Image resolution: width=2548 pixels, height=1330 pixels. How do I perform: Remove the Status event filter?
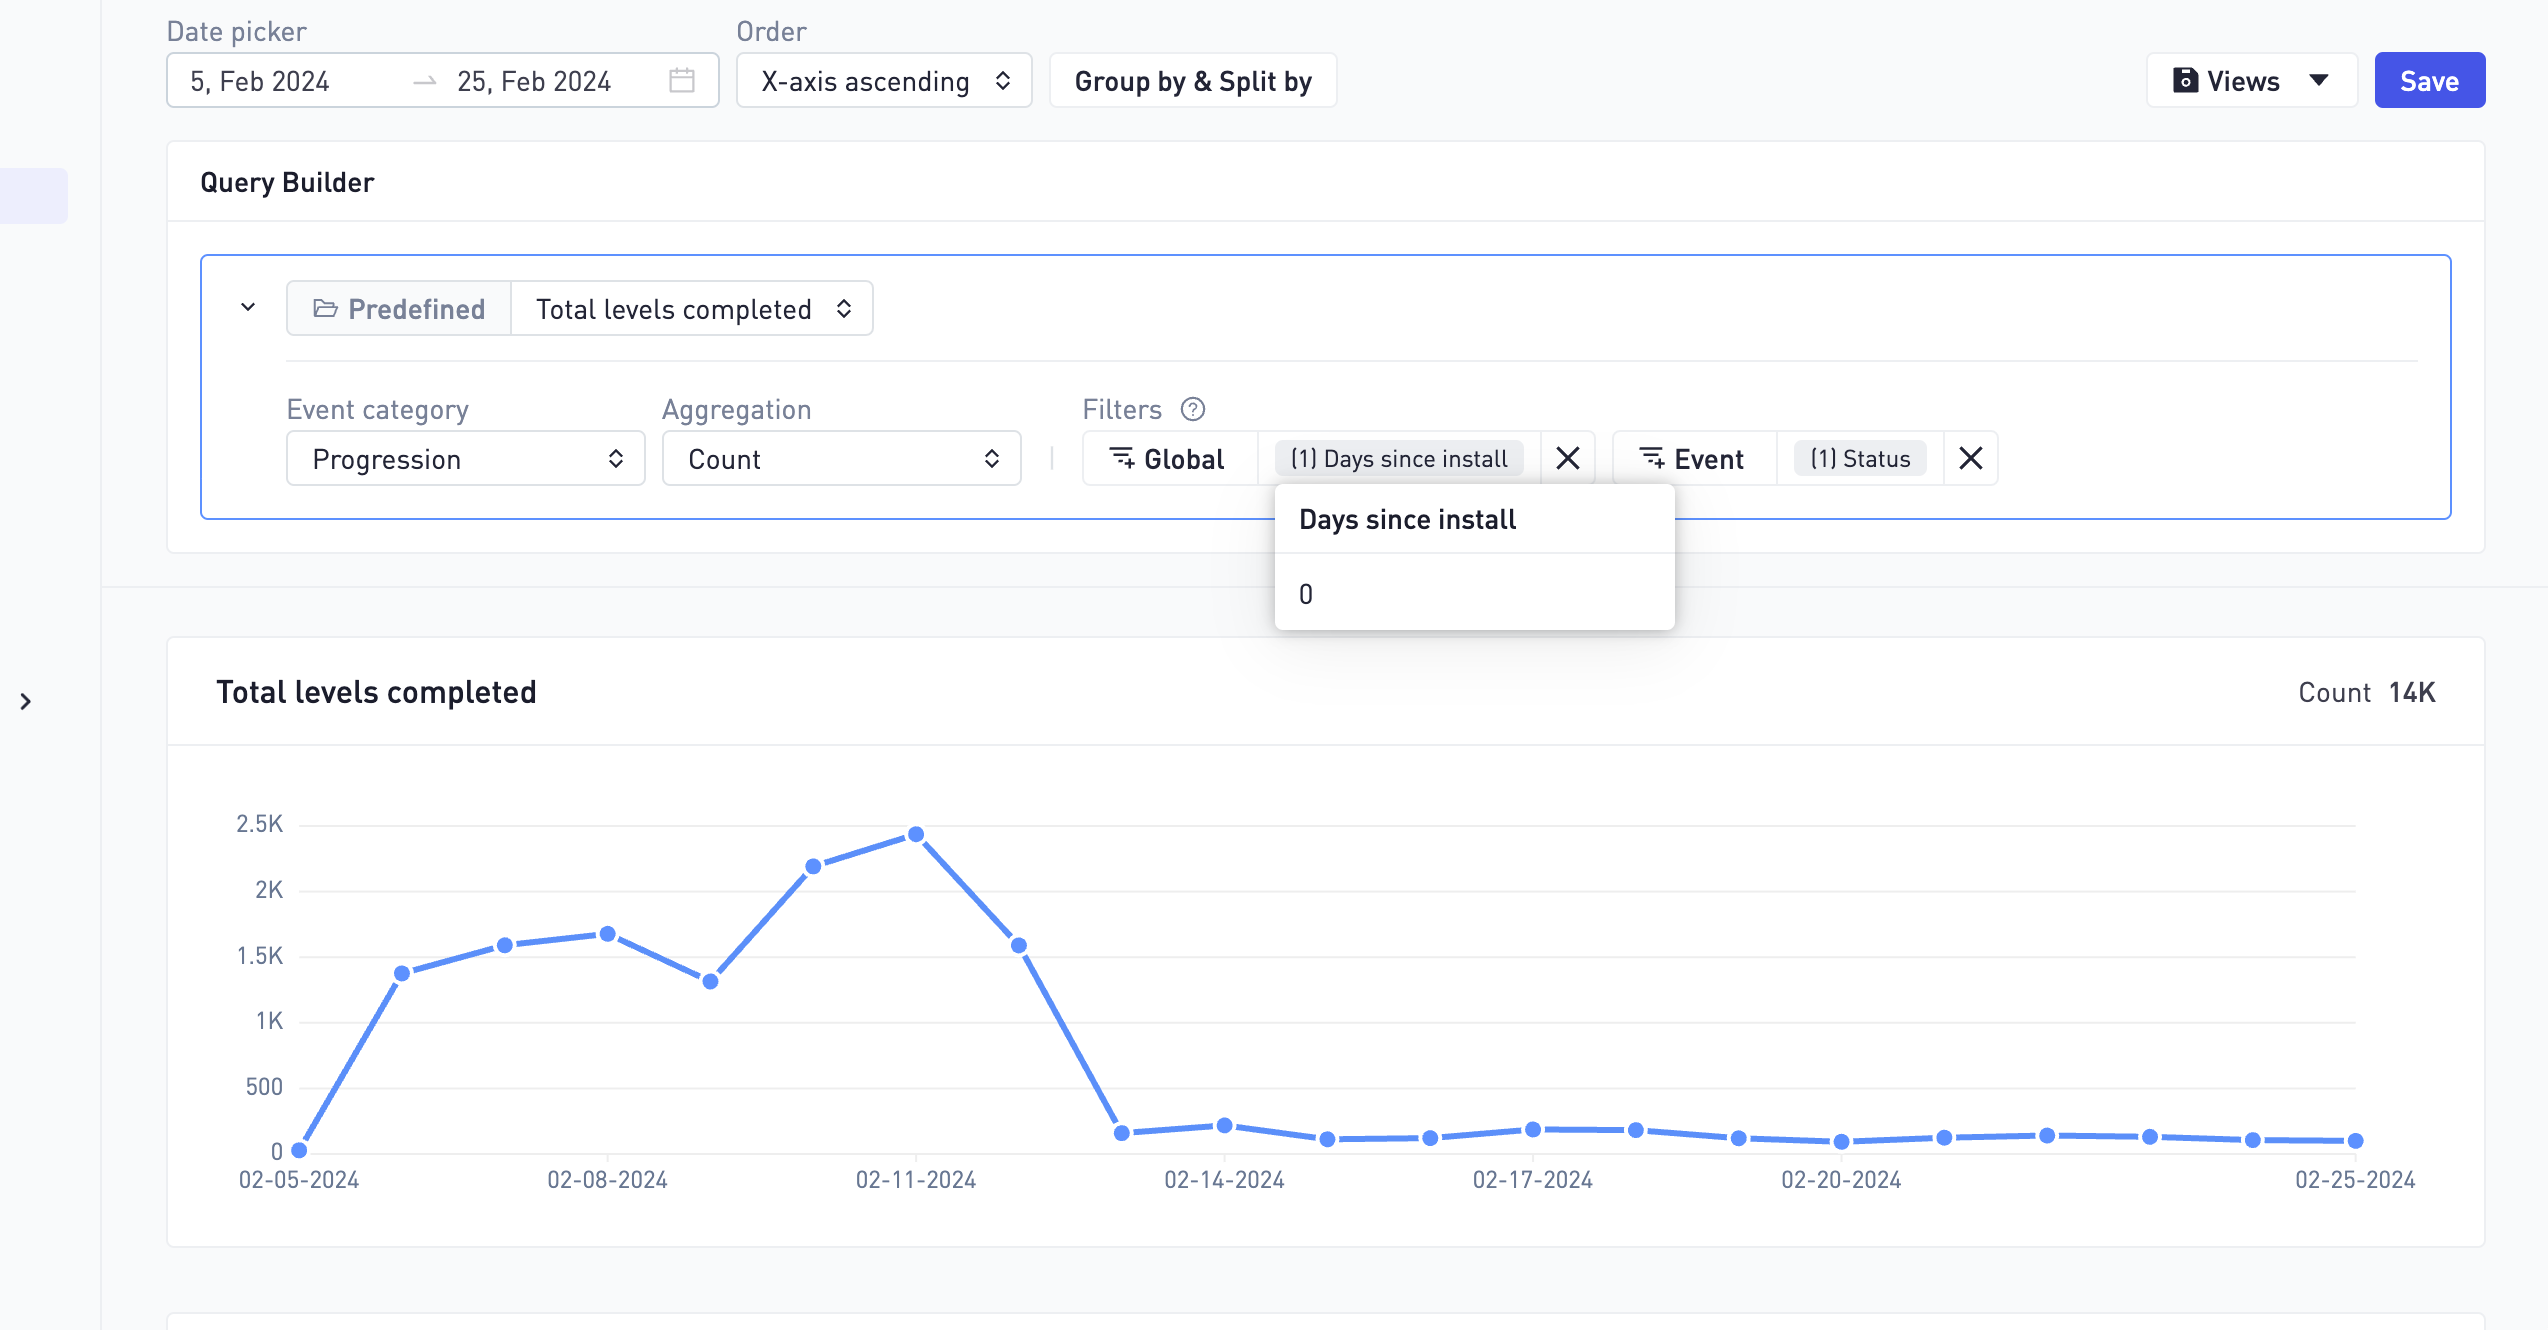[1971, 458]
